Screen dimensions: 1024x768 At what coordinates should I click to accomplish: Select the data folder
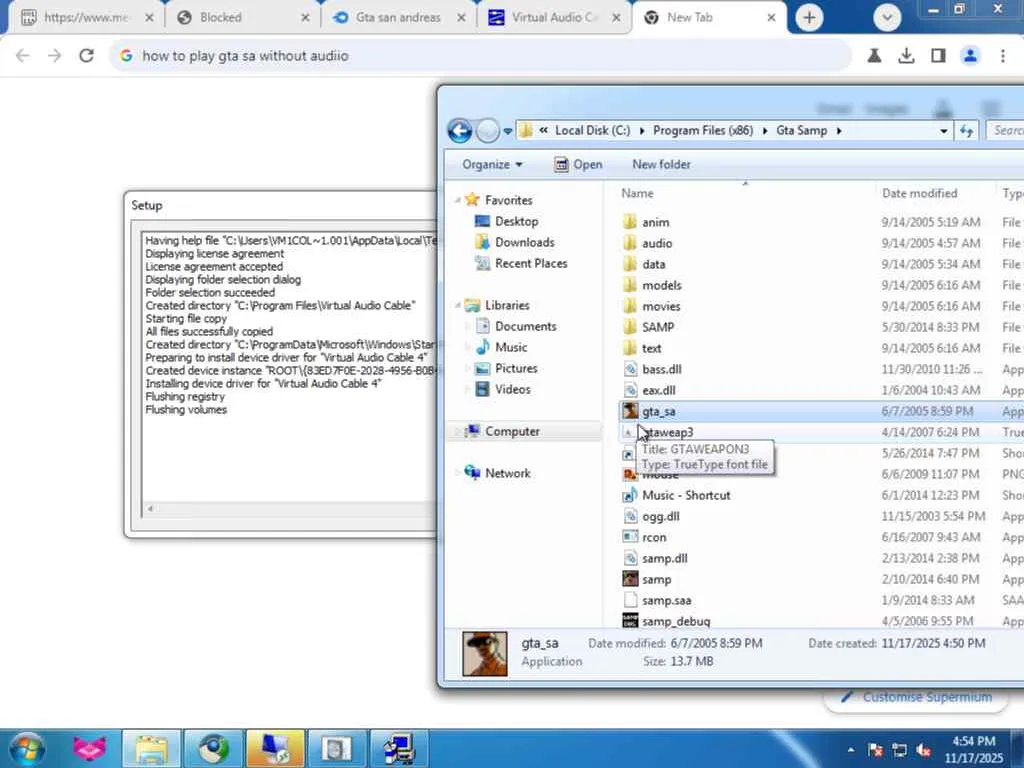tap(653, 264)
